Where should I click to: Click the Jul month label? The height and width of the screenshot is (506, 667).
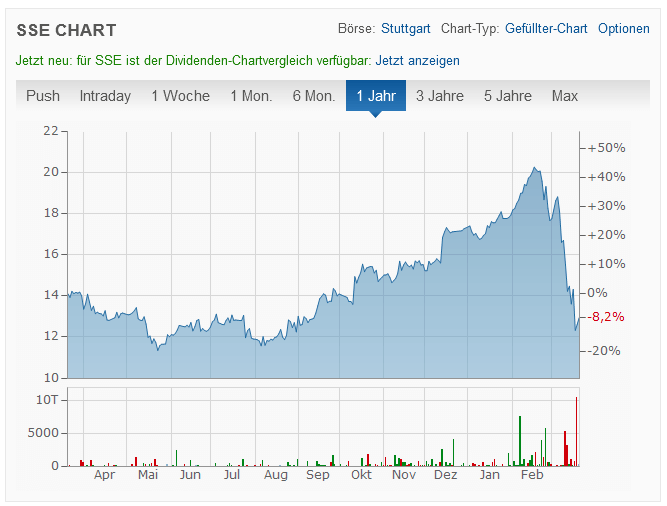pyautogui.click(x=232, y=475)
